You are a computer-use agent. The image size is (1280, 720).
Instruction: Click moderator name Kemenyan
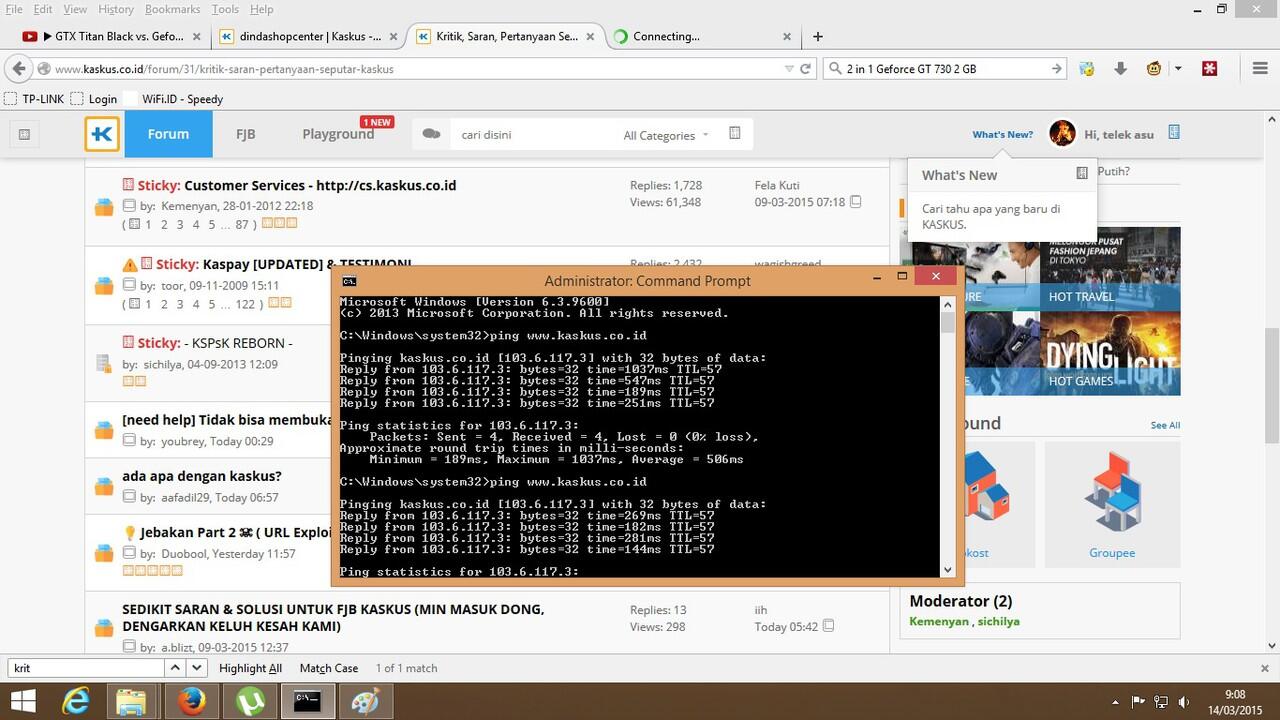(x=939, y=621)
